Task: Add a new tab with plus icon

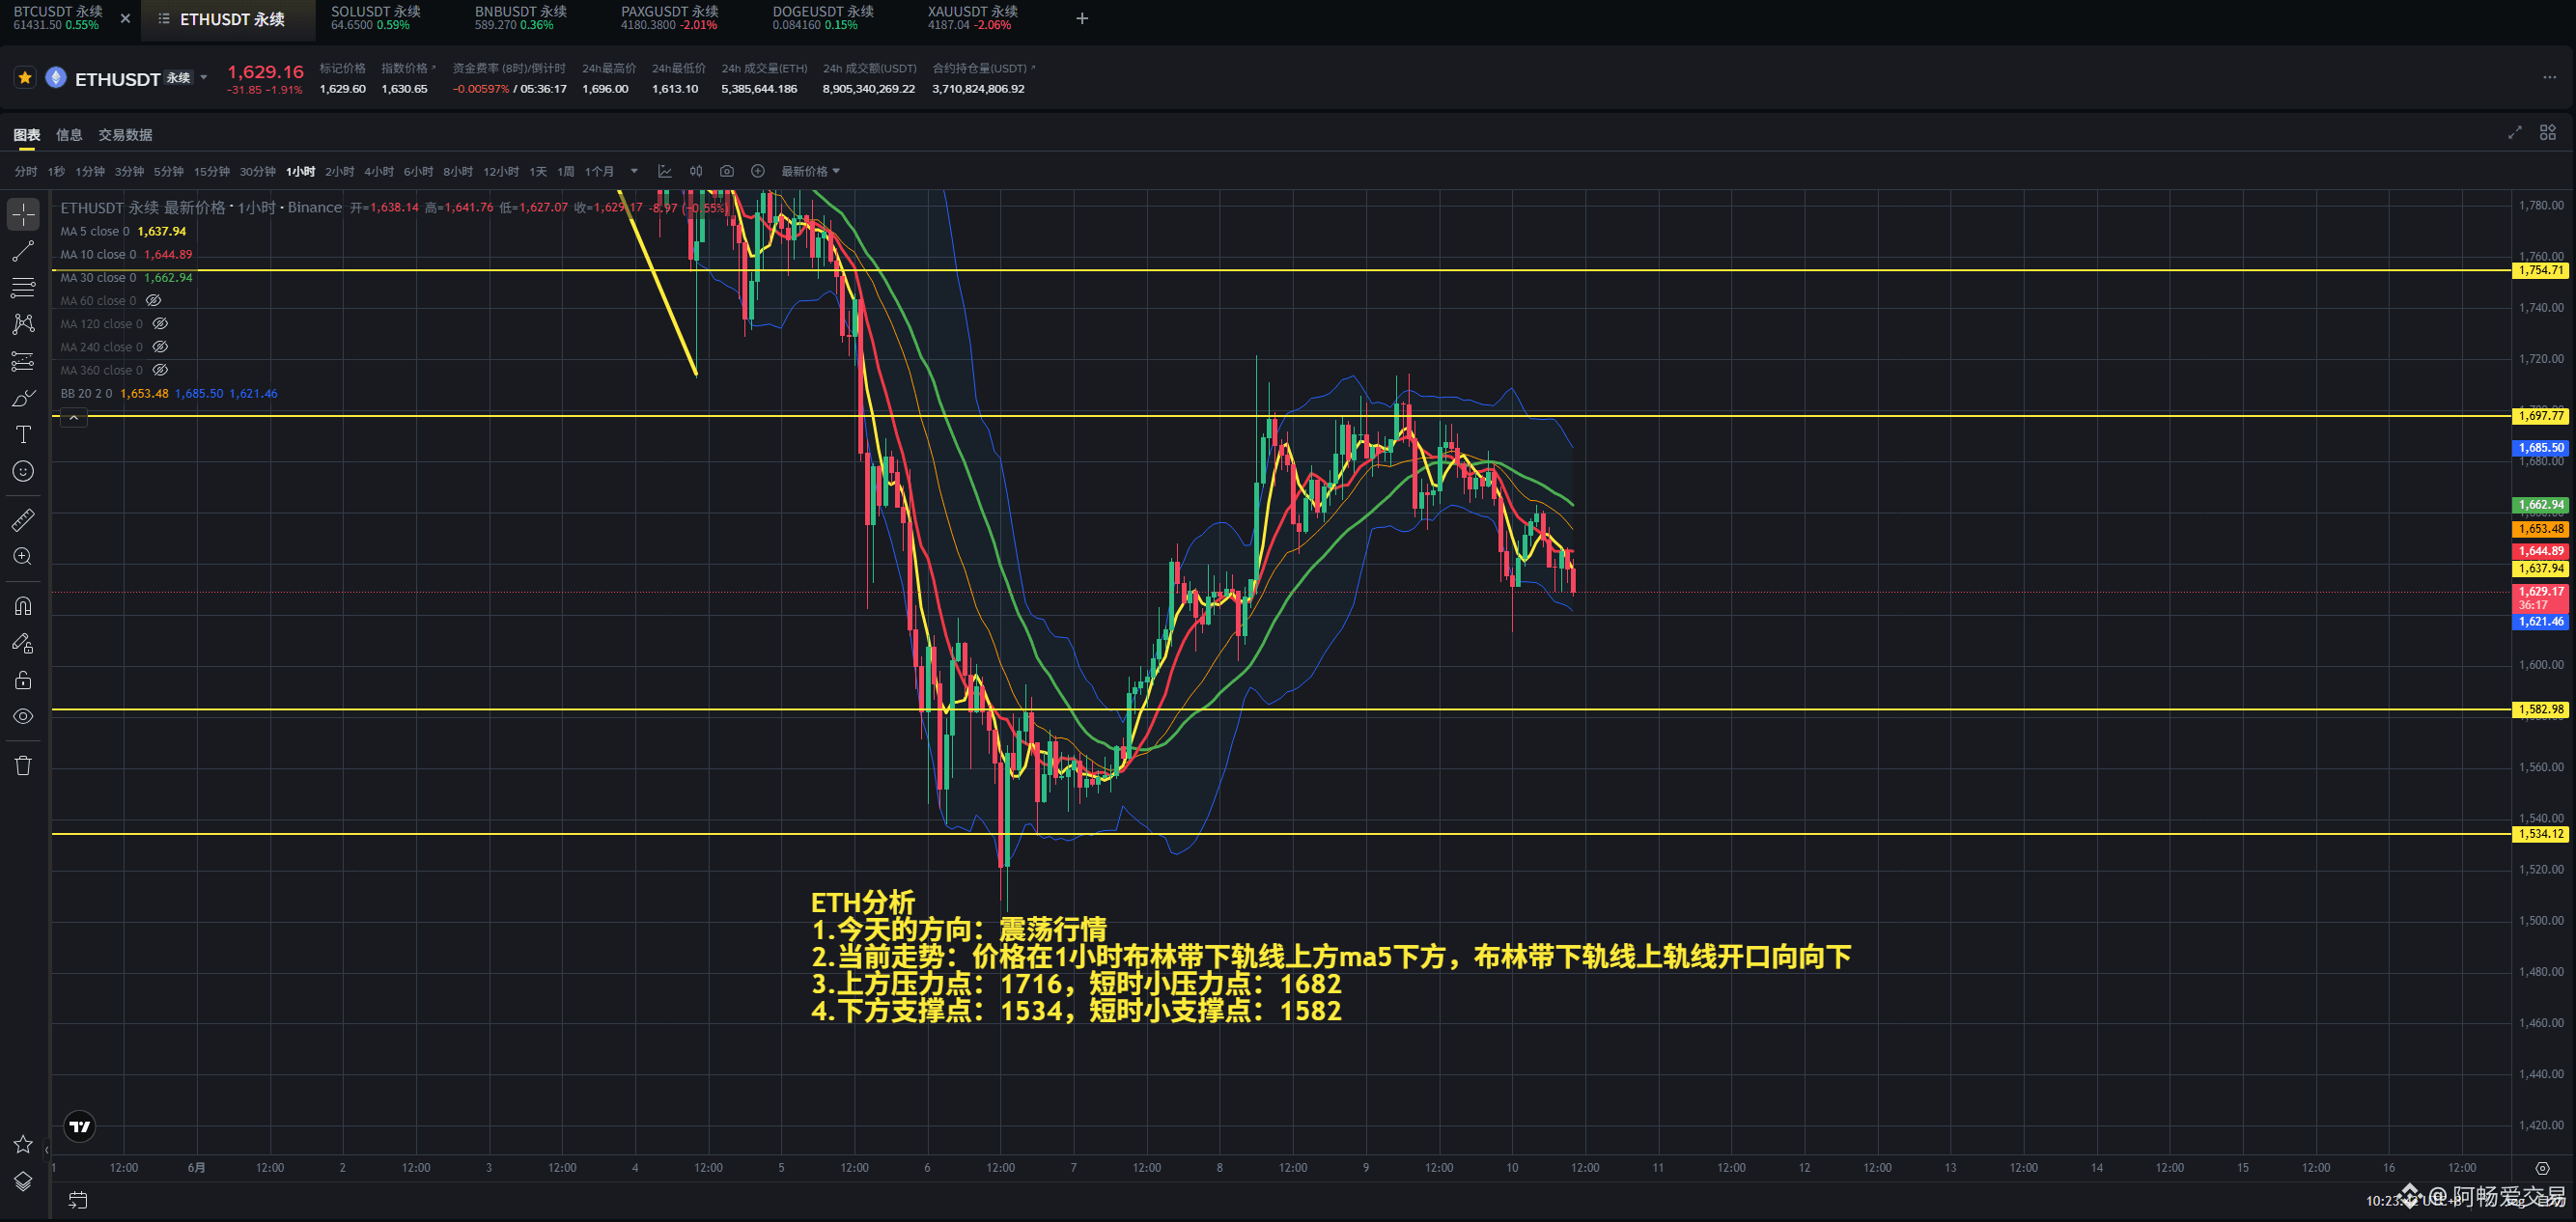Action: (x=1082, y=18)
